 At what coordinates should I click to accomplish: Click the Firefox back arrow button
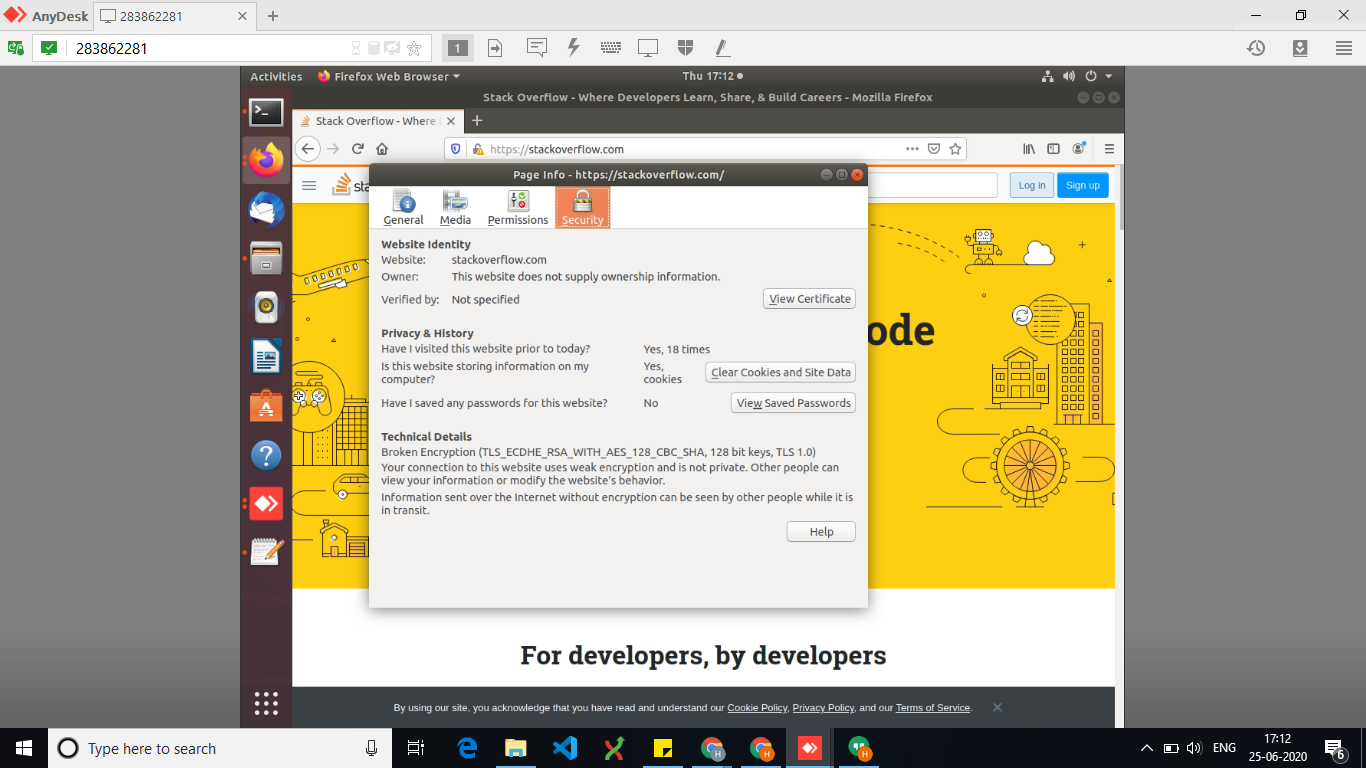click(308, 149)
